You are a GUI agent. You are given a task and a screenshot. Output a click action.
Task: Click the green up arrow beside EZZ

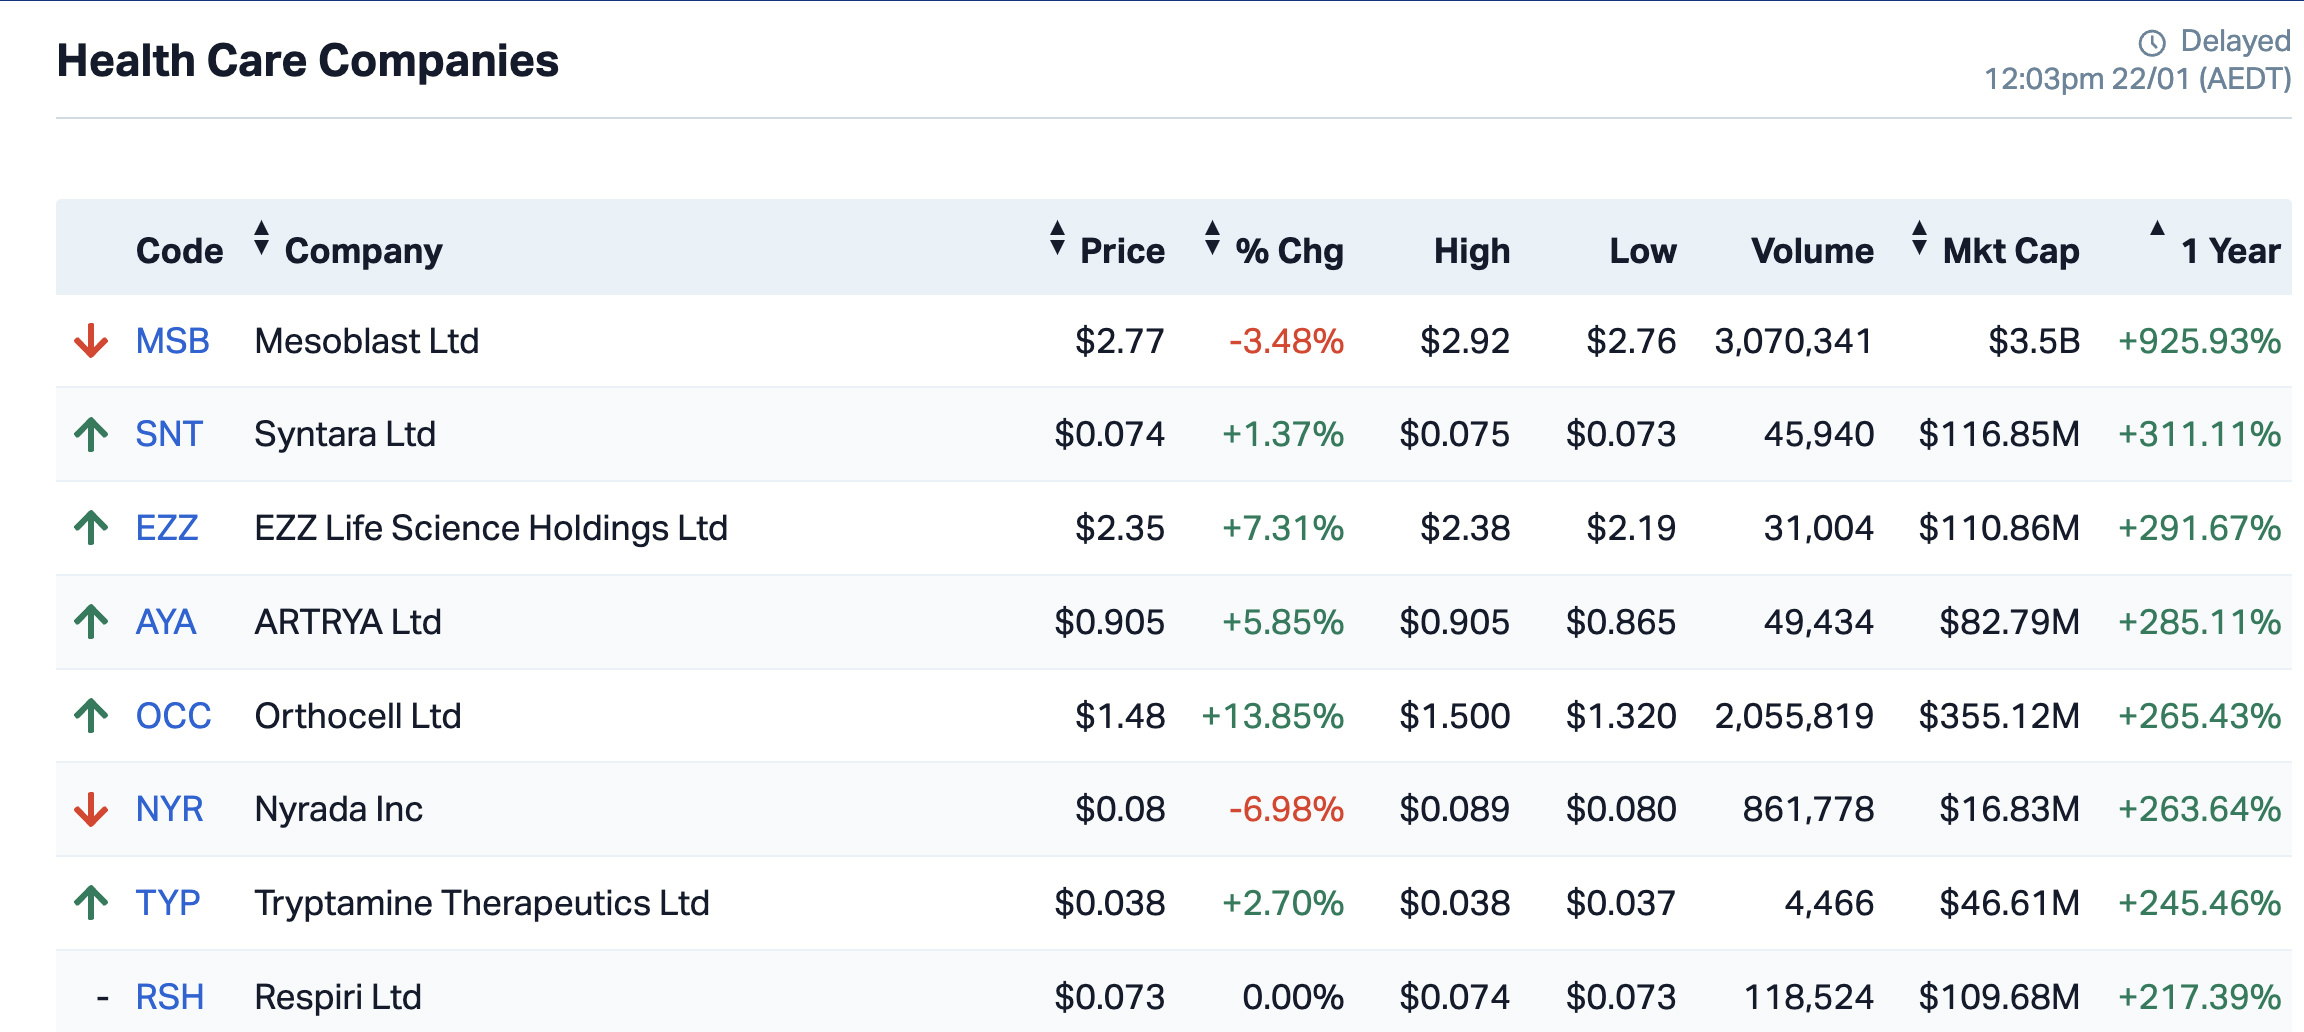pyautogui.click(x=91, y=528)
